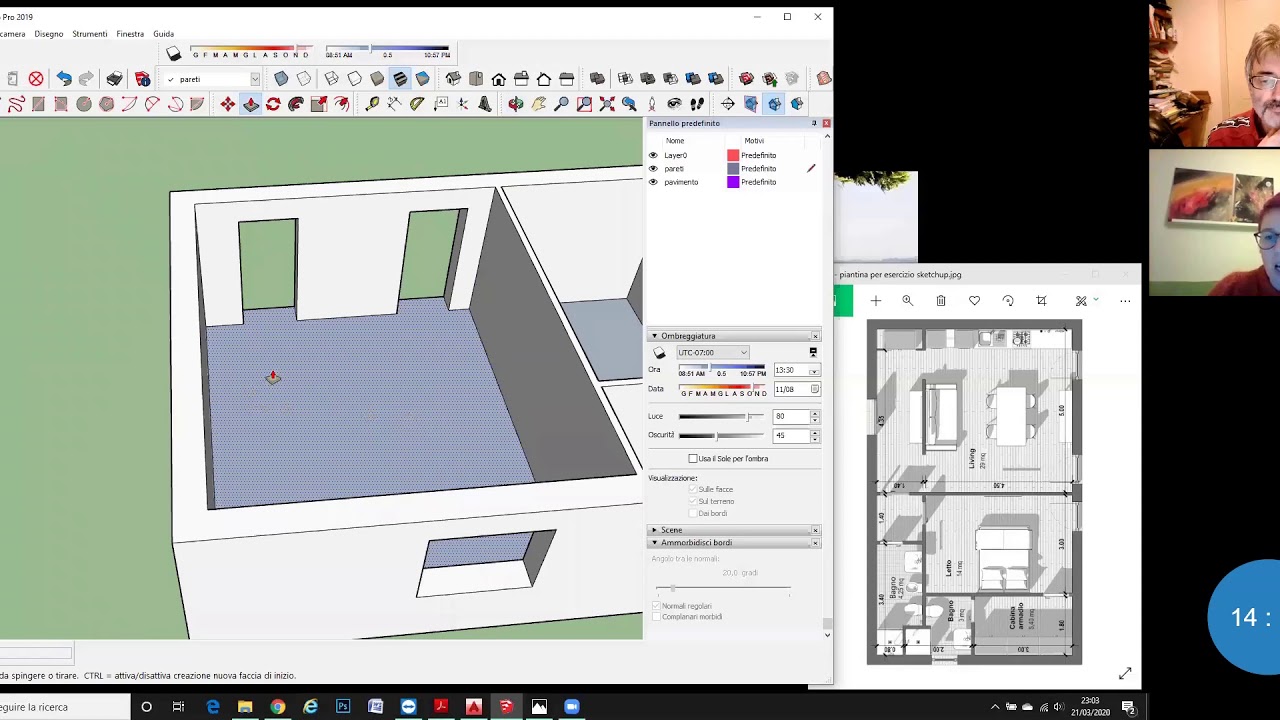Select the Walk footprints tool

[x=697, y=104]
